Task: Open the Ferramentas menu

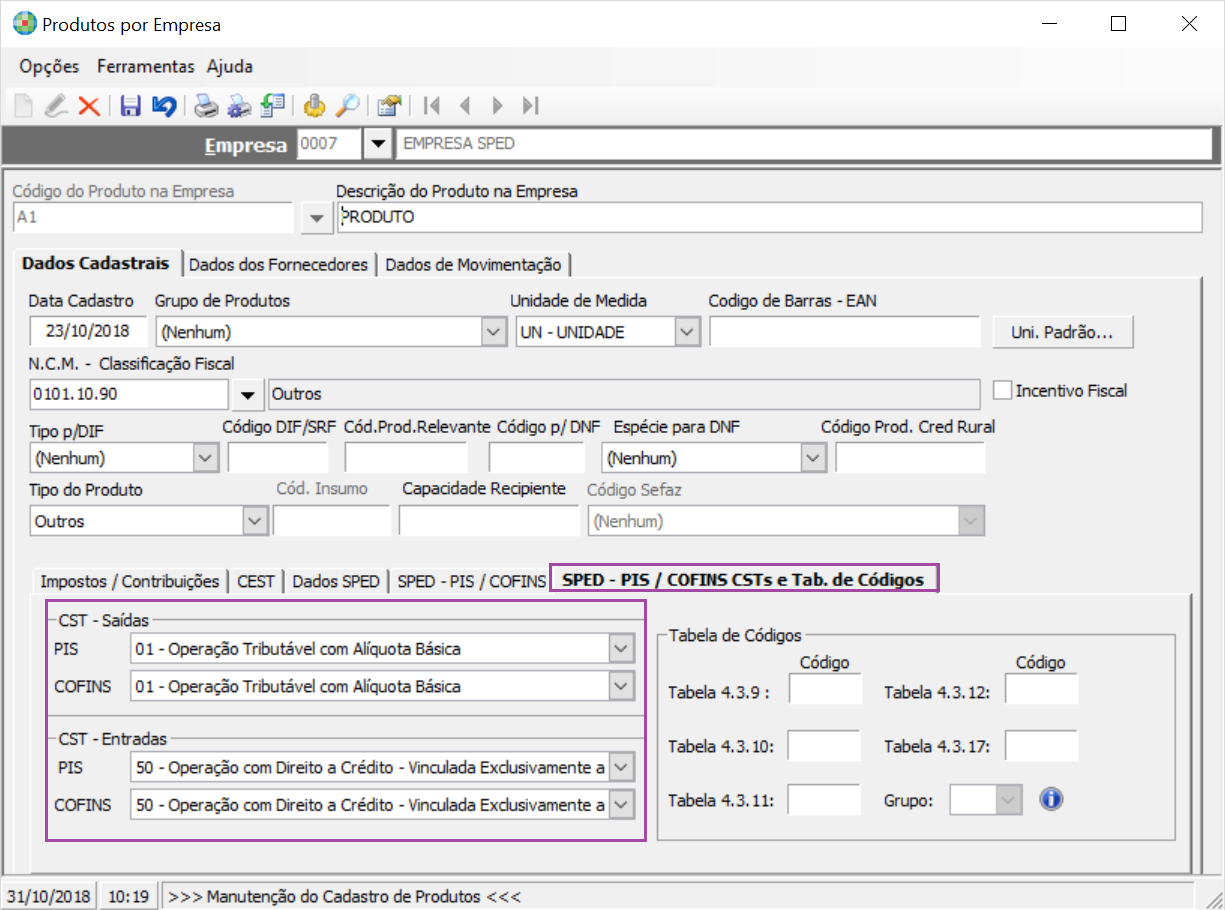Action: point(145,67)
